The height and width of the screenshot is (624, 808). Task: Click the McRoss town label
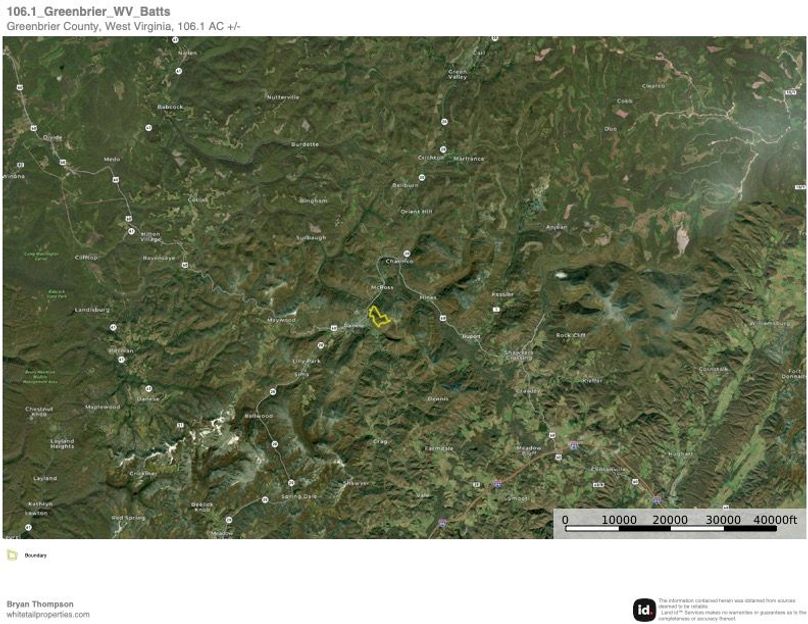pyautogui.click(x=382, y=287)
